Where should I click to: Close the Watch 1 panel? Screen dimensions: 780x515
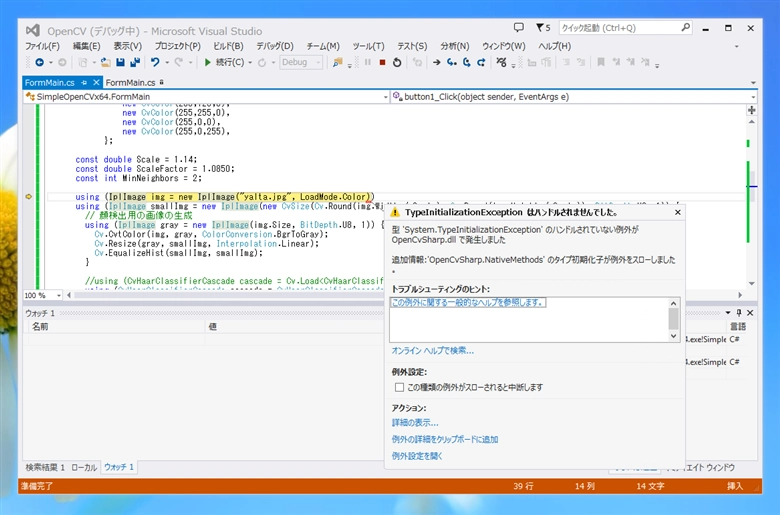pyautogui.click(x=750, y=312)
